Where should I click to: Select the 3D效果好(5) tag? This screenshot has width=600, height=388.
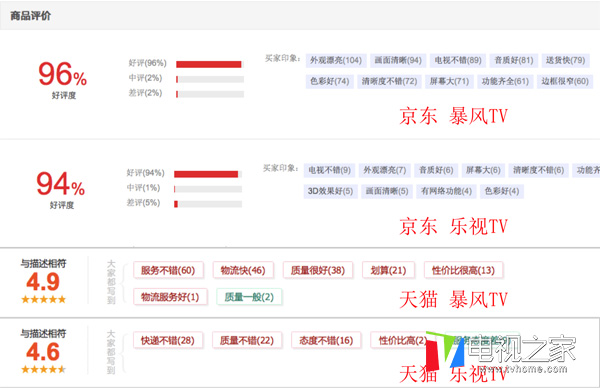click(331, 191)
